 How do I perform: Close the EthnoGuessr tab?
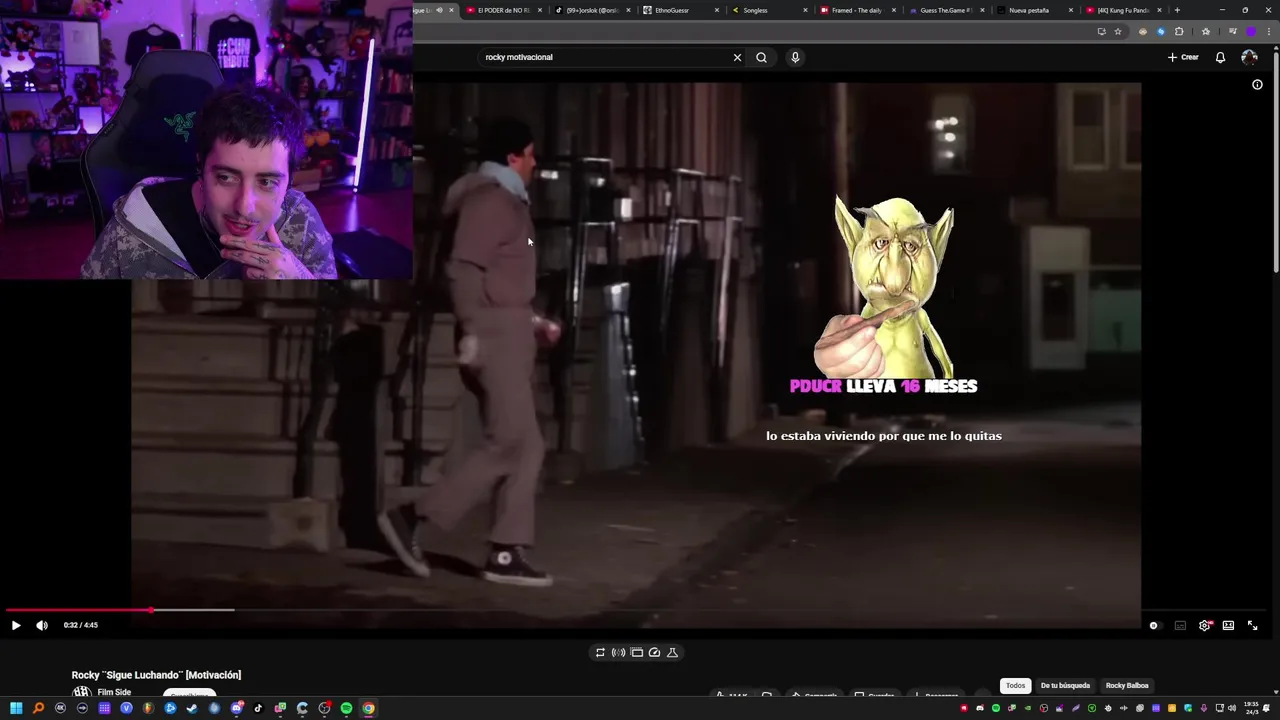coord(717,10)
